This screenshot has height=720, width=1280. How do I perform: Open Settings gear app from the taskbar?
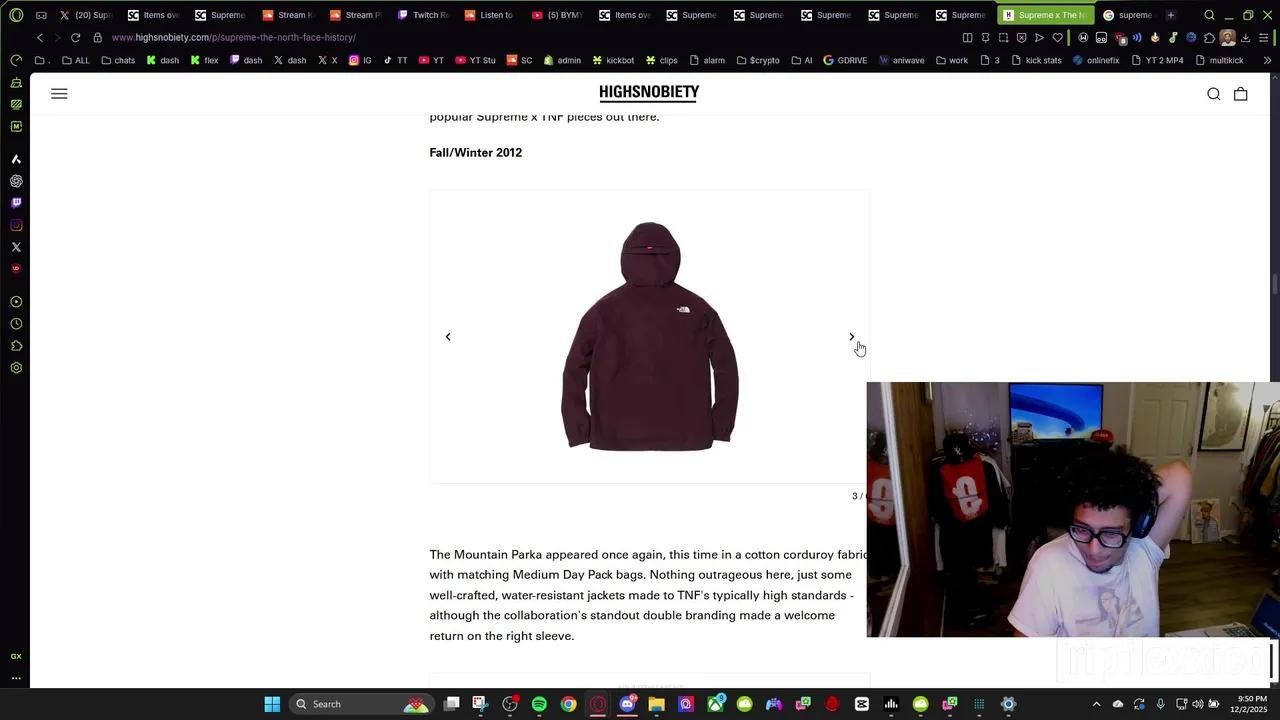[1008, 704]
